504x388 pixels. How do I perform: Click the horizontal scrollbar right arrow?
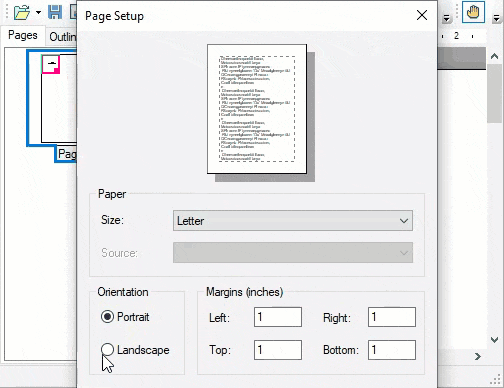(478, 356)
